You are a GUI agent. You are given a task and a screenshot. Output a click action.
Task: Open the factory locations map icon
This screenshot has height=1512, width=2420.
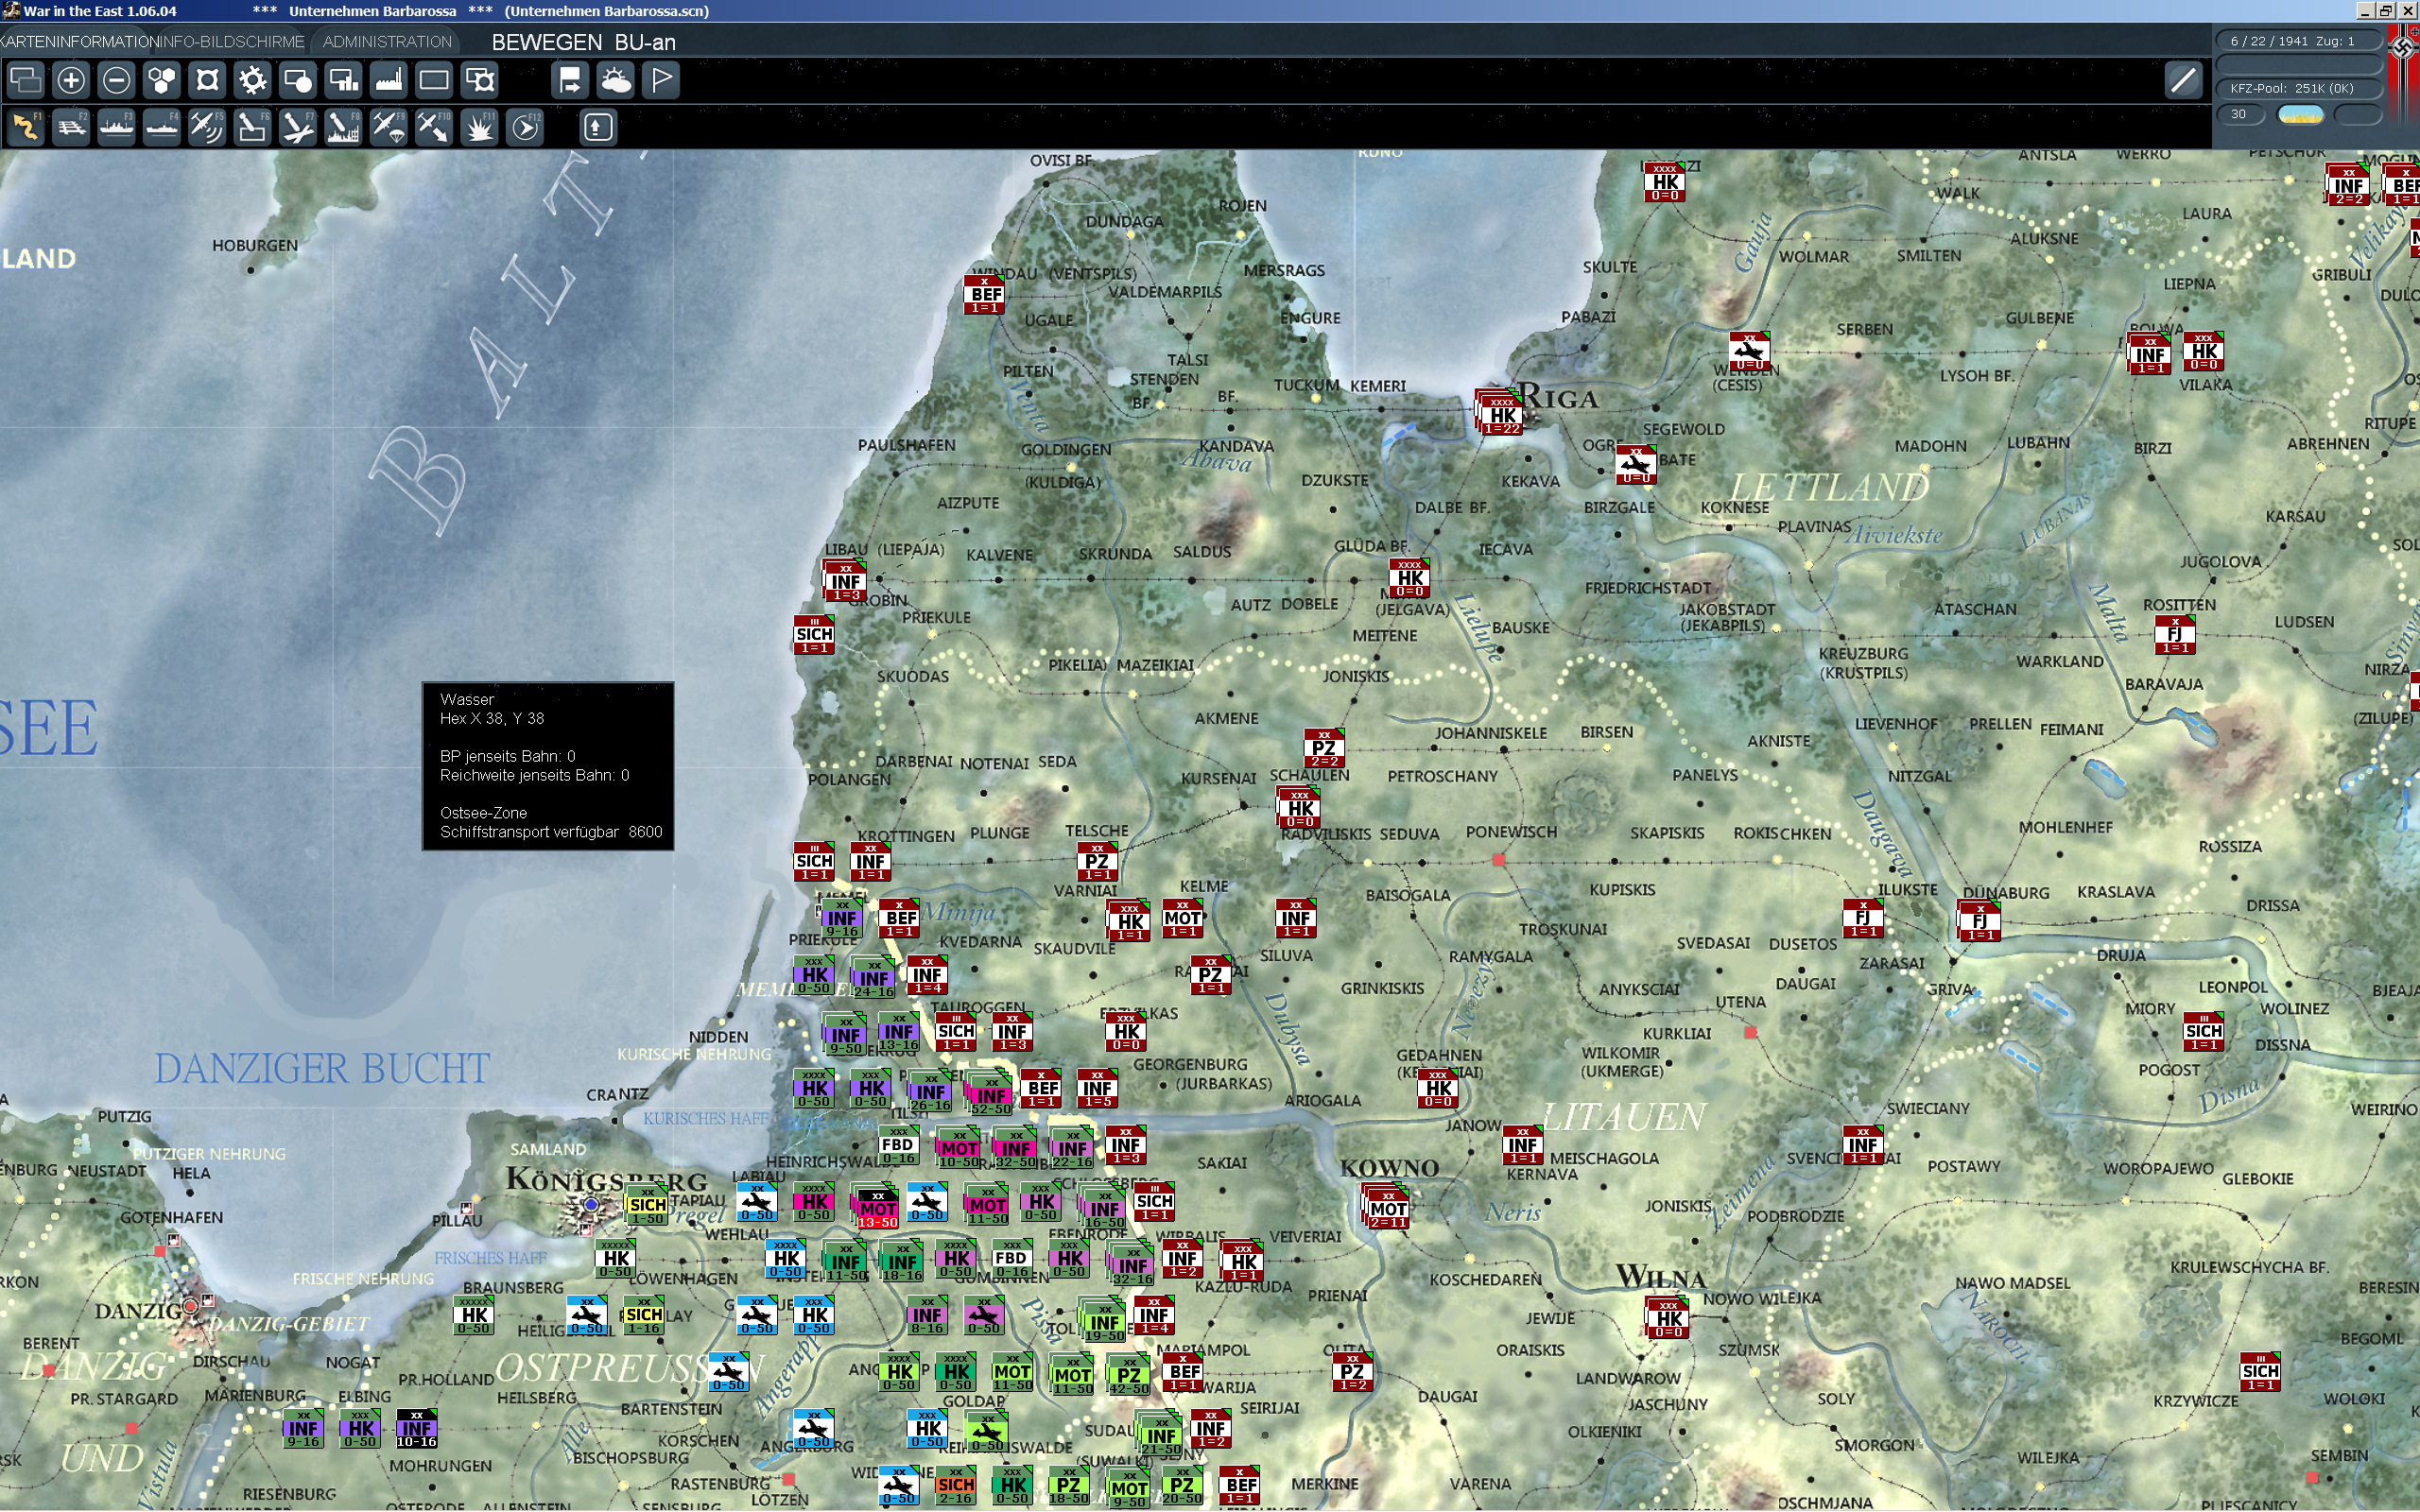coord(390,80)
